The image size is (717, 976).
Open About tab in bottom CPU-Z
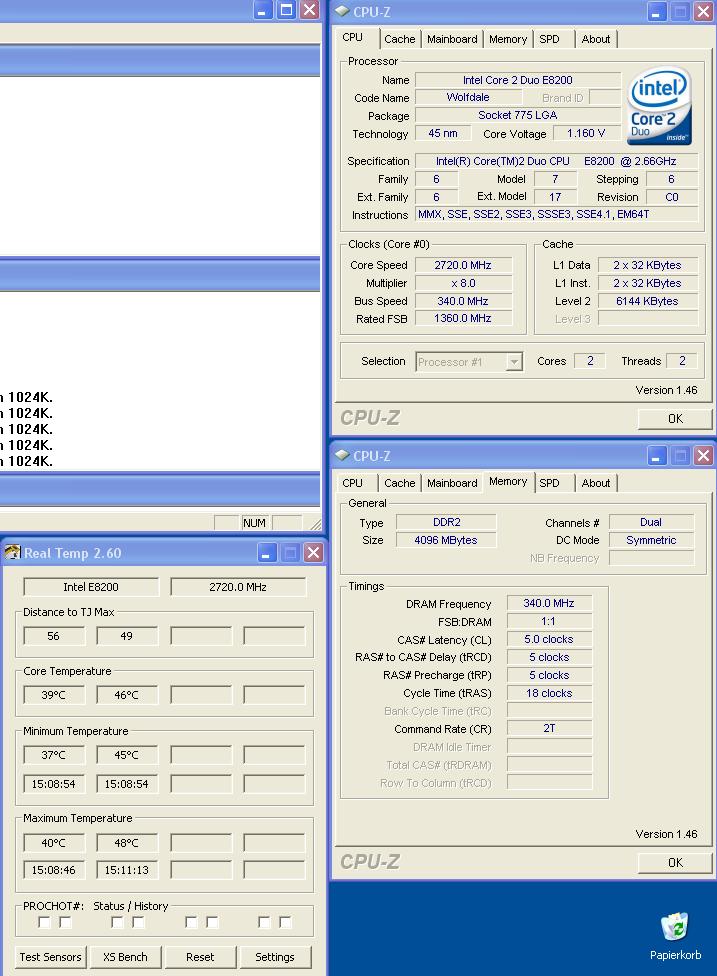[x=596, y=483]
